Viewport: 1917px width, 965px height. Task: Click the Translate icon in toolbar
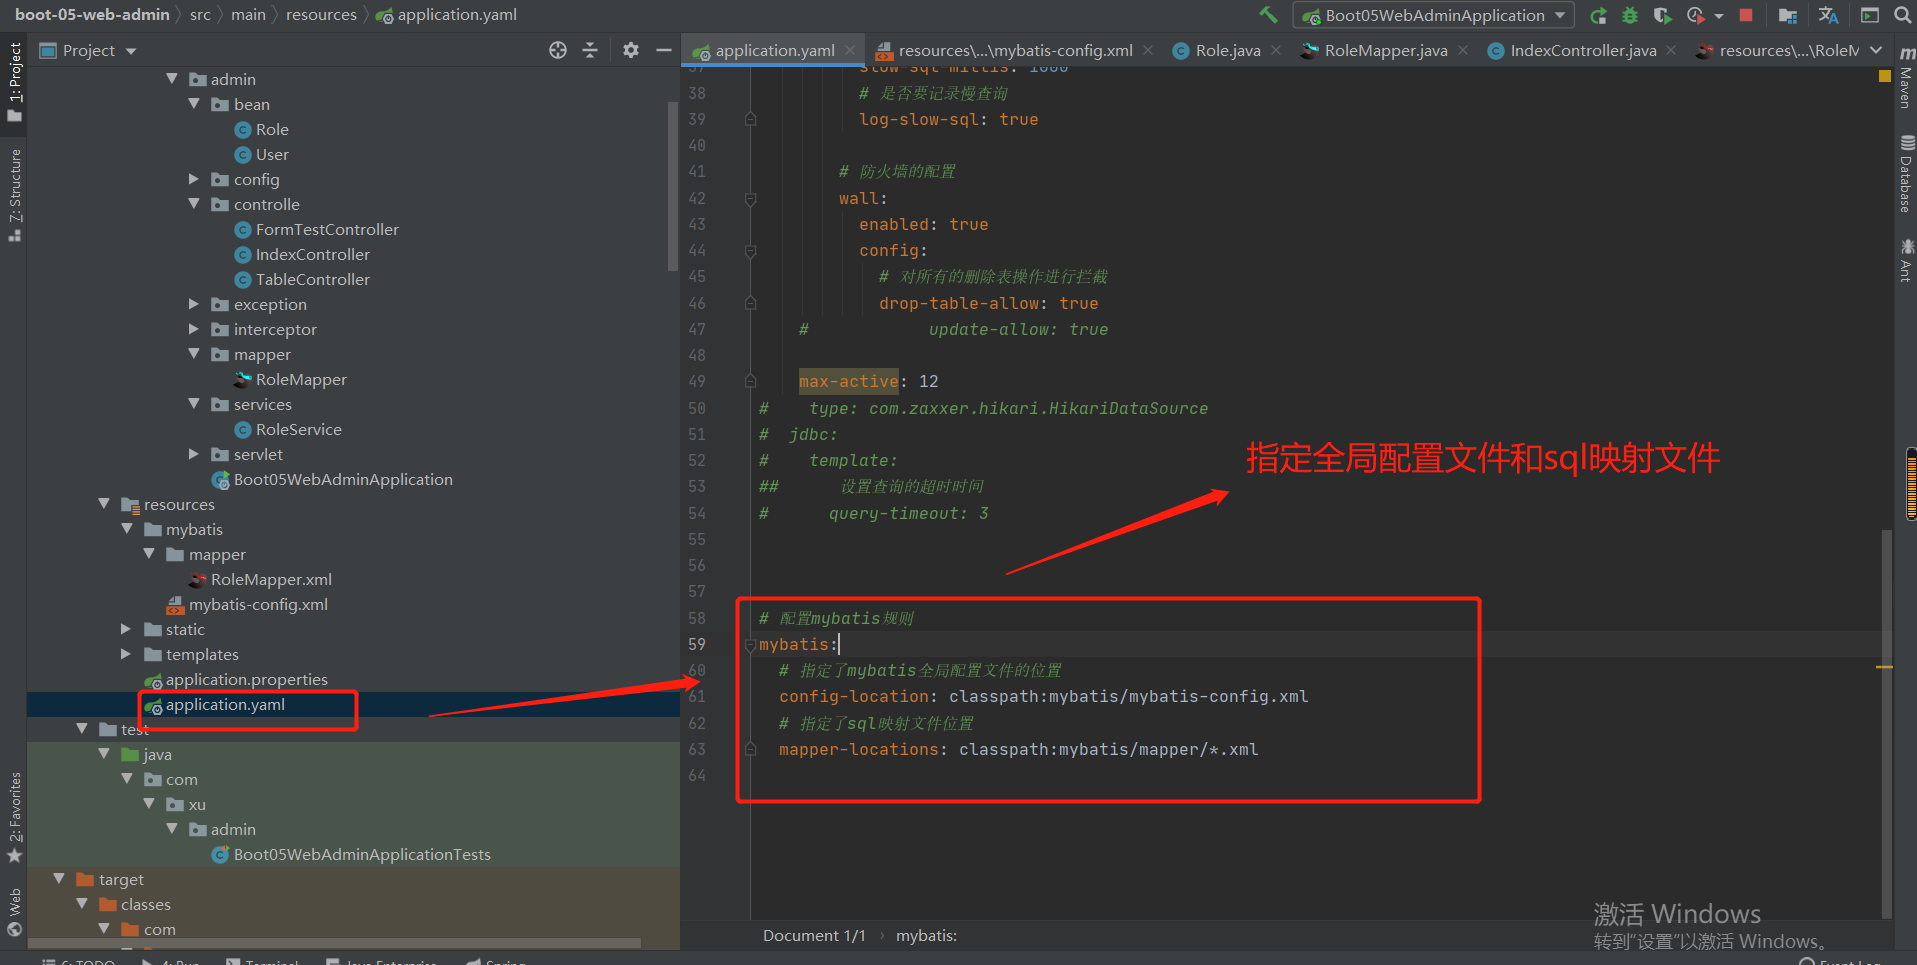1829,15
